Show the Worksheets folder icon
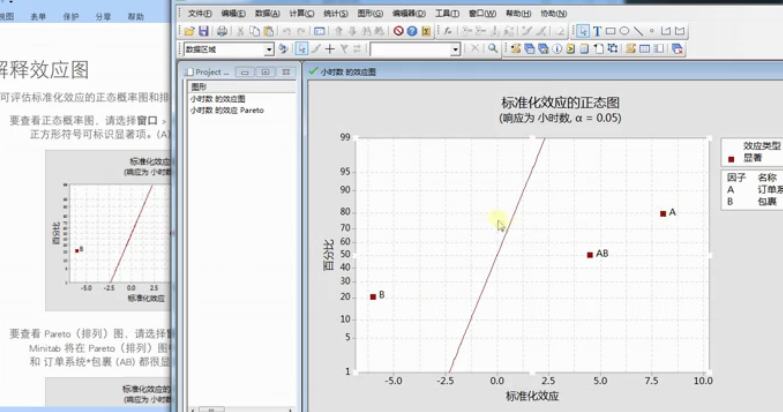This screenshot has height=412, width=783. (529, 48)
